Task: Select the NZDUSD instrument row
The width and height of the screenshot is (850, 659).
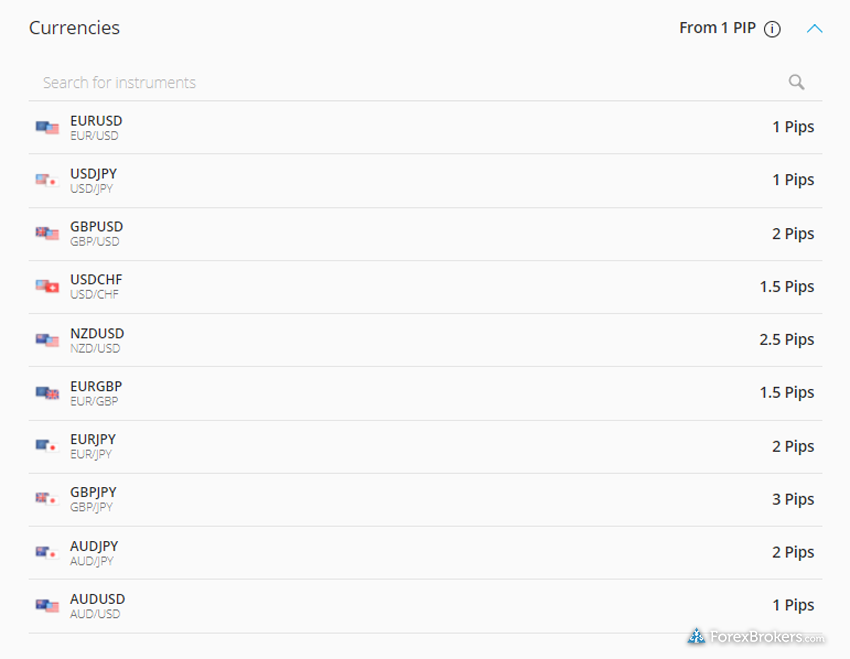Action: 426,340
